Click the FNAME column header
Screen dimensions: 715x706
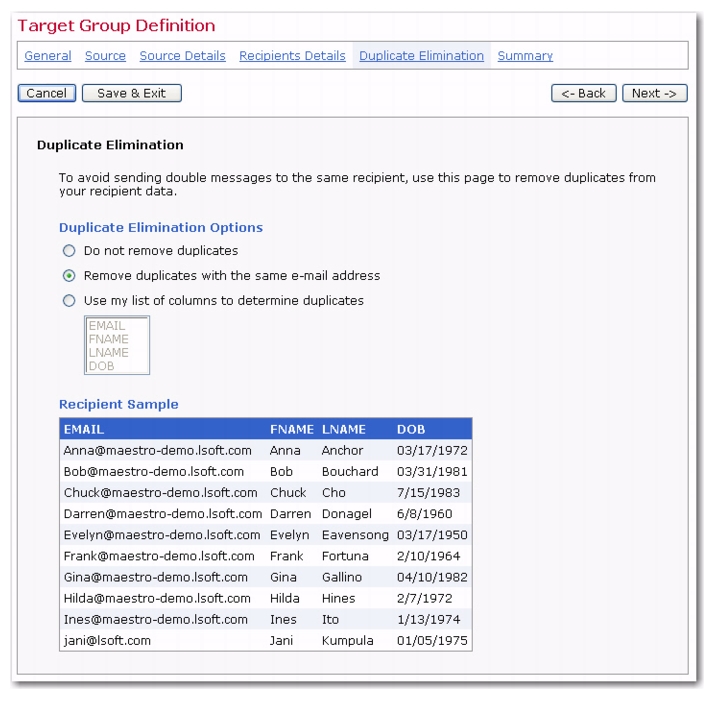[292, 429]
